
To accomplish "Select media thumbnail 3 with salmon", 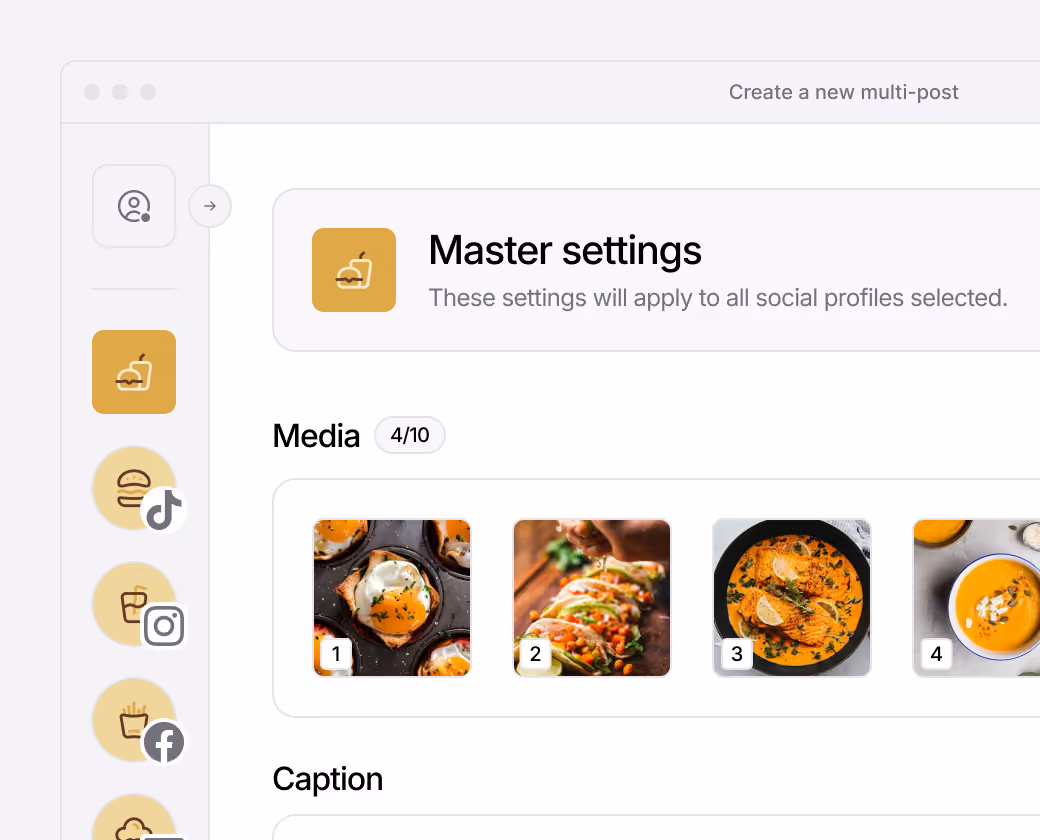I will click(x=792, y=598).
